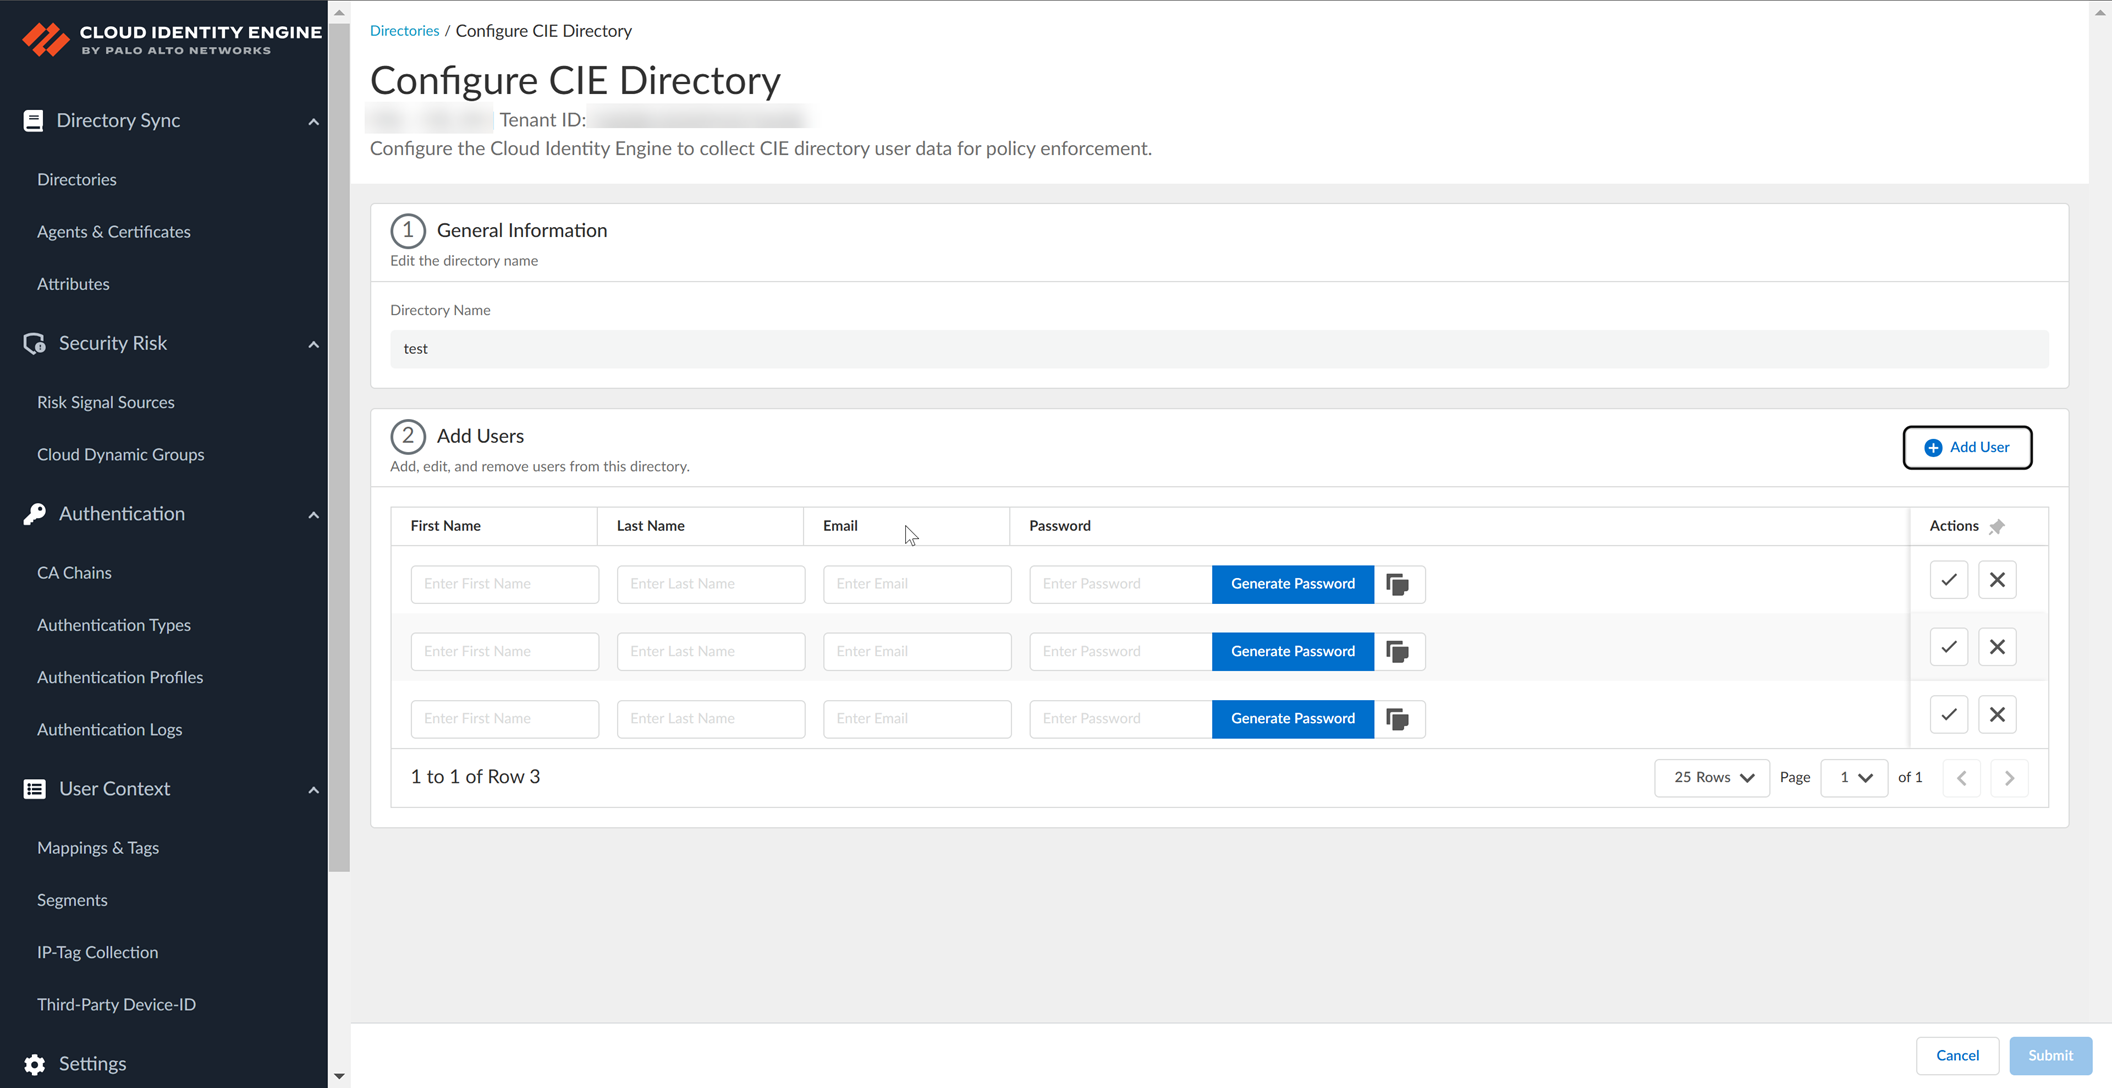This screenshot has height=1088, width=2112.
Task: Copy password icon in third user row
Action: coord(1398,719)
